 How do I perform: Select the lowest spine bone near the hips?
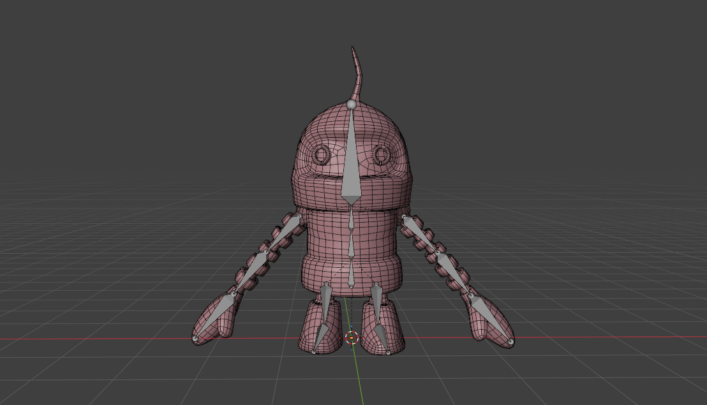click(351, 275)
